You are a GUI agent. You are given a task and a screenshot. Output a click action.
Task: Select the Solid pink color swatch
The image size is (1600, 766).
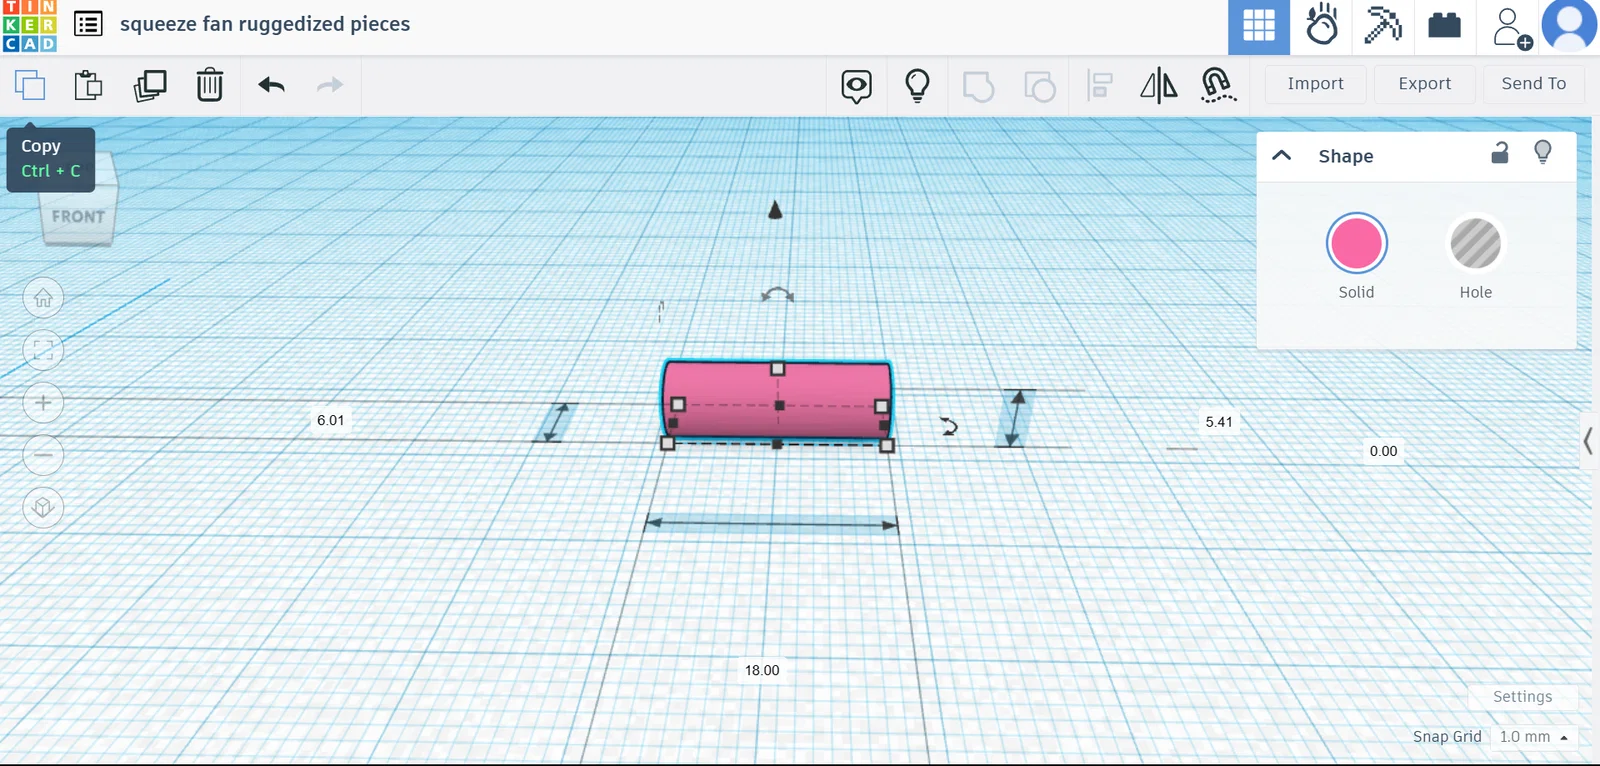pos(1356,243)
